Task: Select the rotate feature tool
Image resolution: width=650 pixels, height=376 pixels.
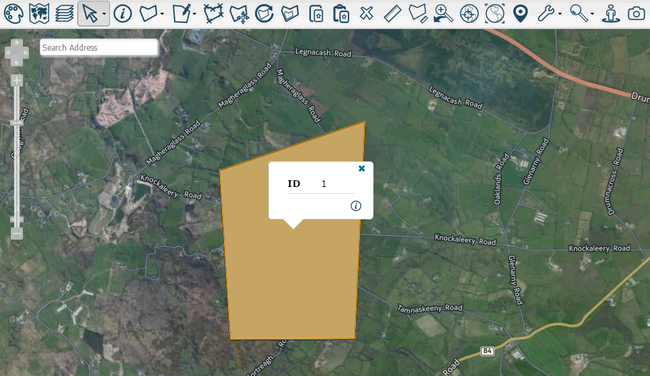Action: [x=264, y=14]
